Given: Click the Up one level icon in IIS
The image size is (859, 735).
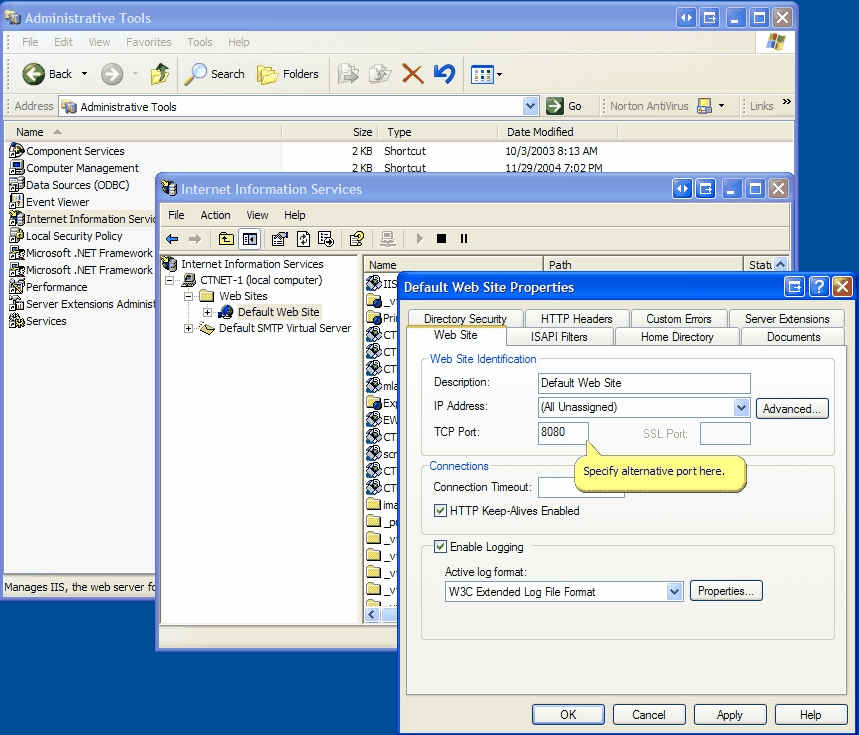Looking at the screenshot, I should 227,239.
